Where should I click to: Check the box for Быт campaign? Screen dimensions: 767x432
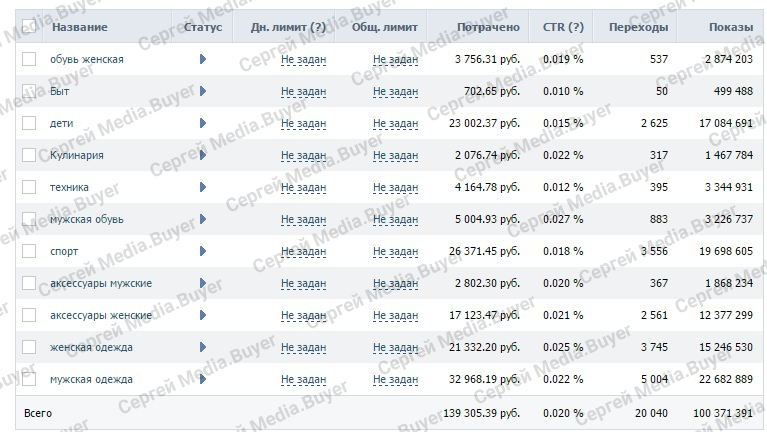click(x=29, y=91)
